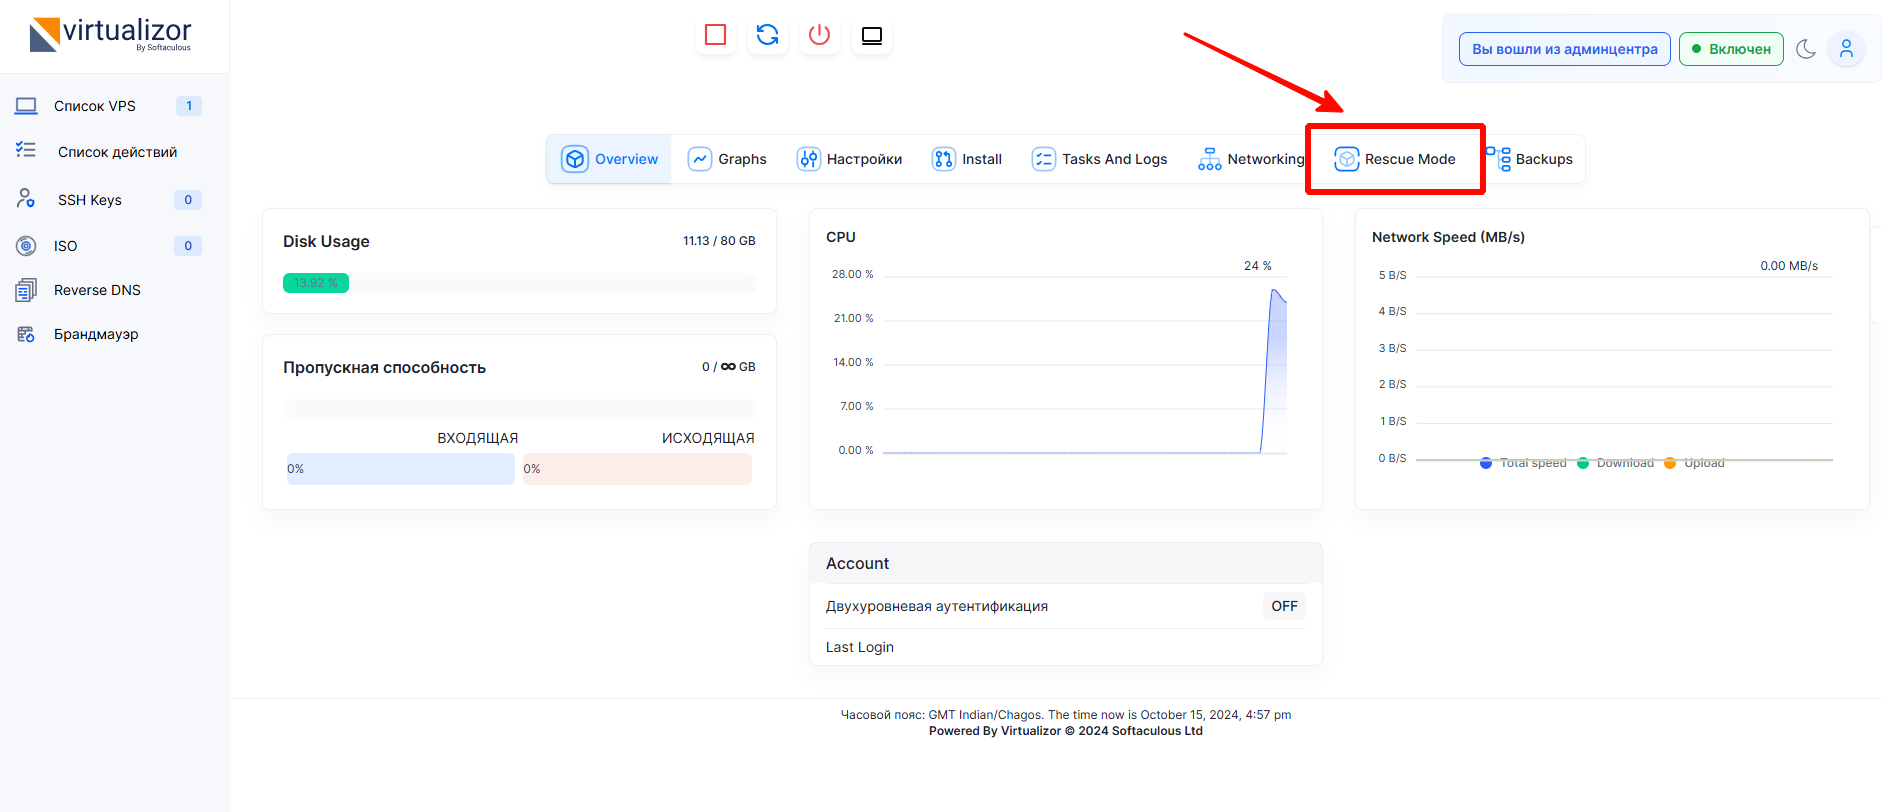Click the Вы вошли из админцентра button
Image resolution: width=1882 pixels, height=812 pixels.
[x=1565, y=49]
